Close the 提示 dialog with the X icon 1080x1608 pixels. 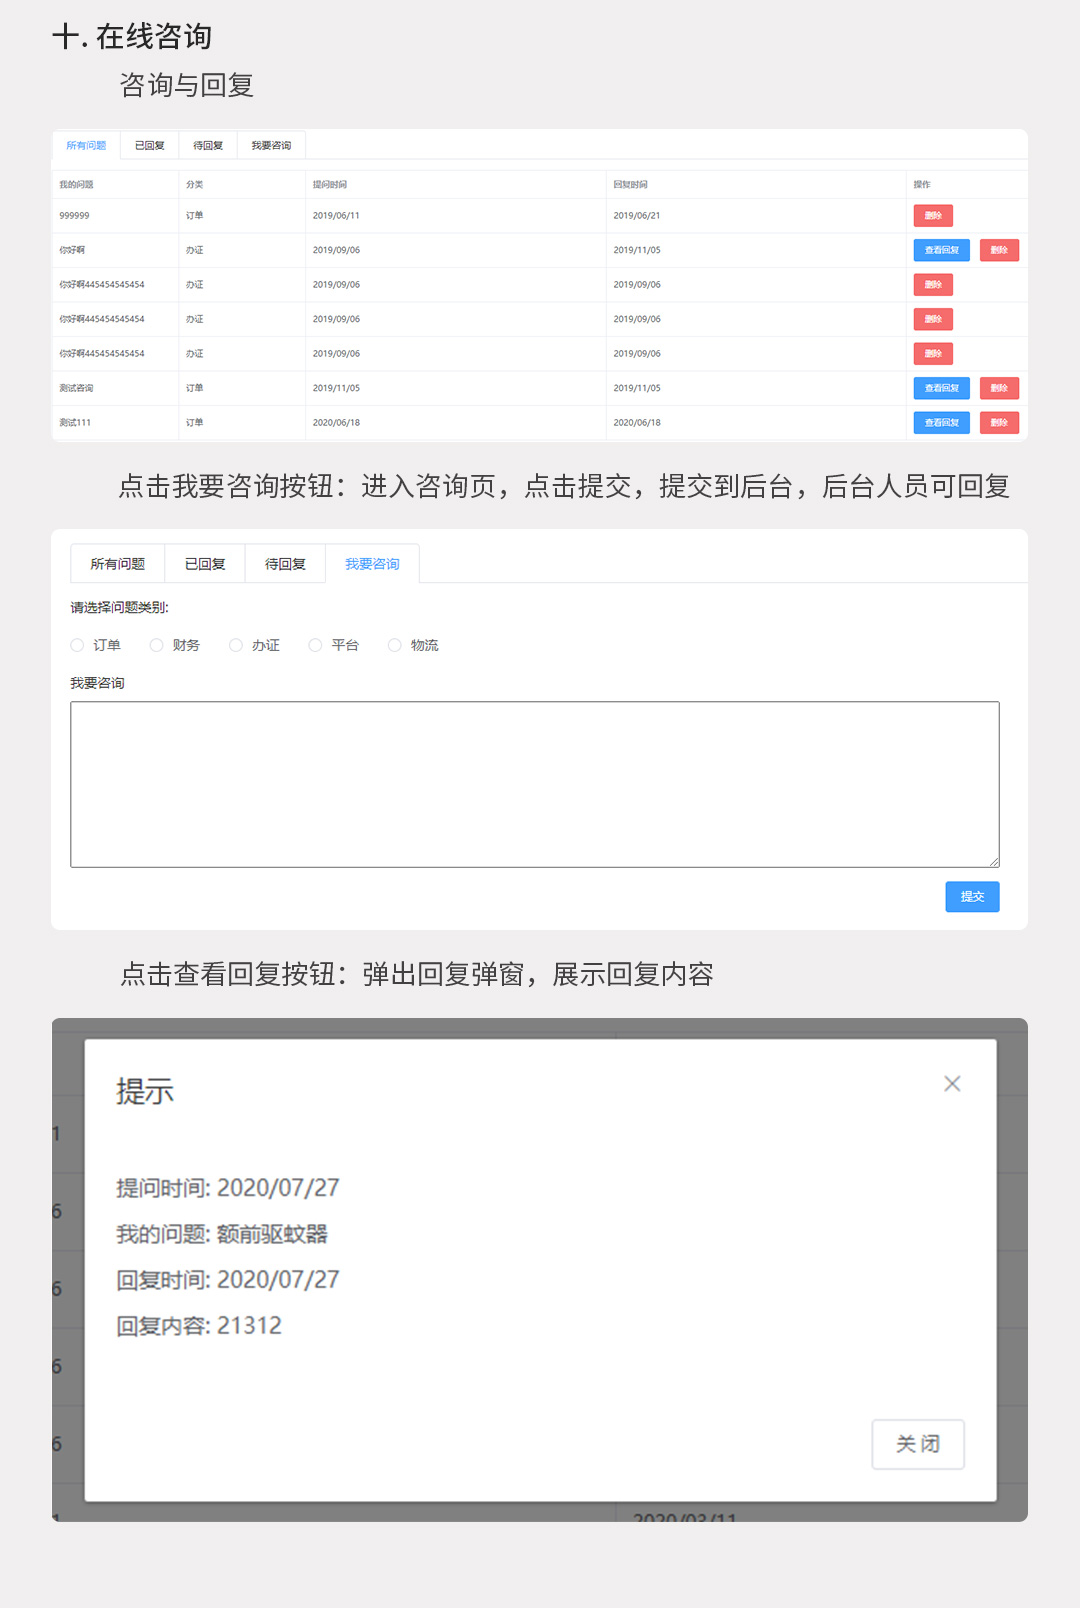(952, 1084)
